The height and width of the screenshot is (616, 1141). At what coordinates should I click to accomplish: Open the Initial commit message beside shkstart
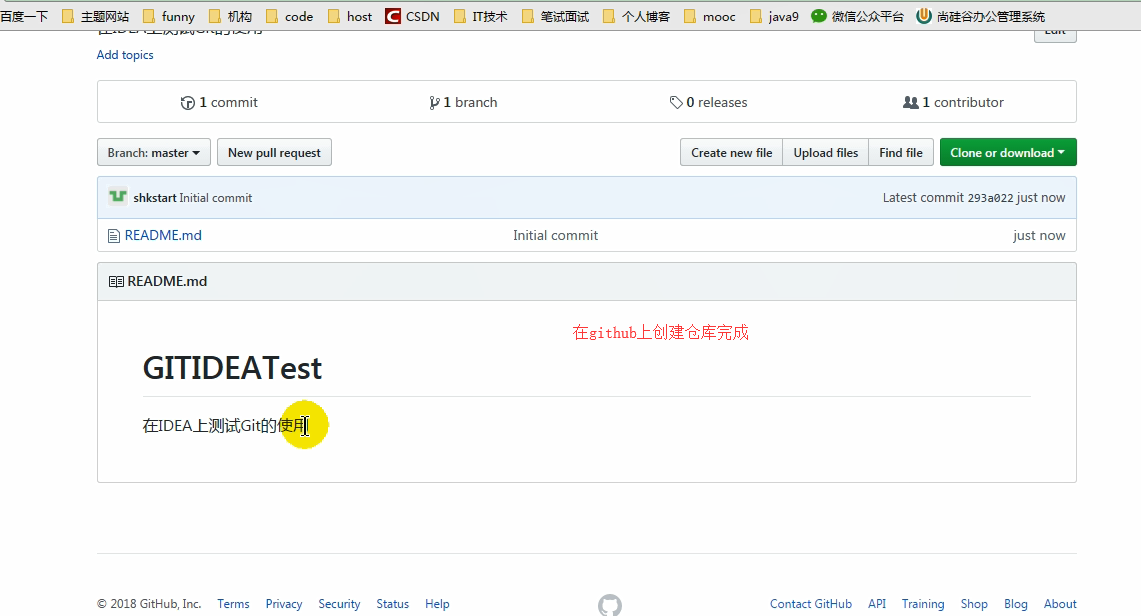[x=216, y=198]
